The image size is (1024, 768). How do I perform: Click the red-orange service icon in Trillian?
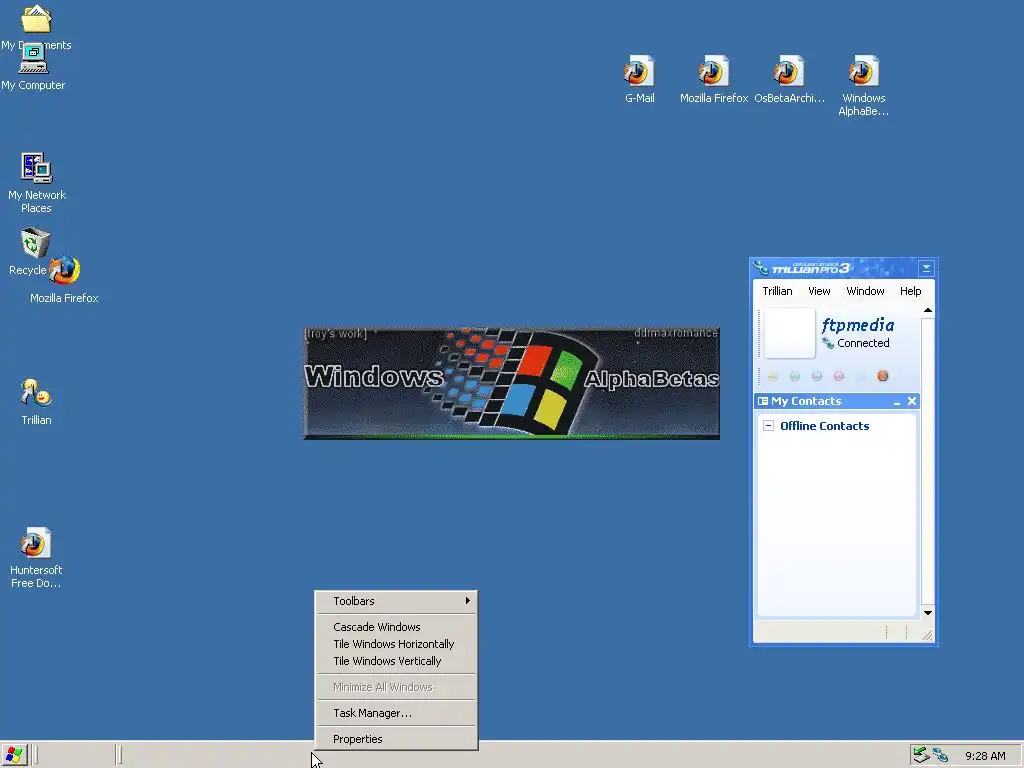883,376
